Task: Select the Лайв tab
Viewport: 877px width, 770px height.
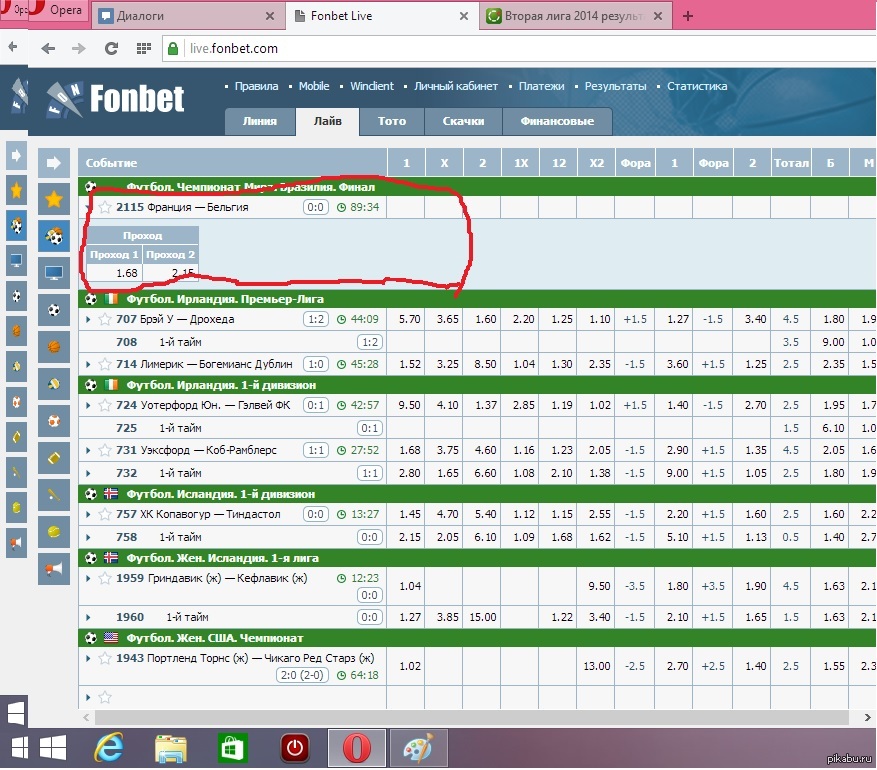Action: 327,121
